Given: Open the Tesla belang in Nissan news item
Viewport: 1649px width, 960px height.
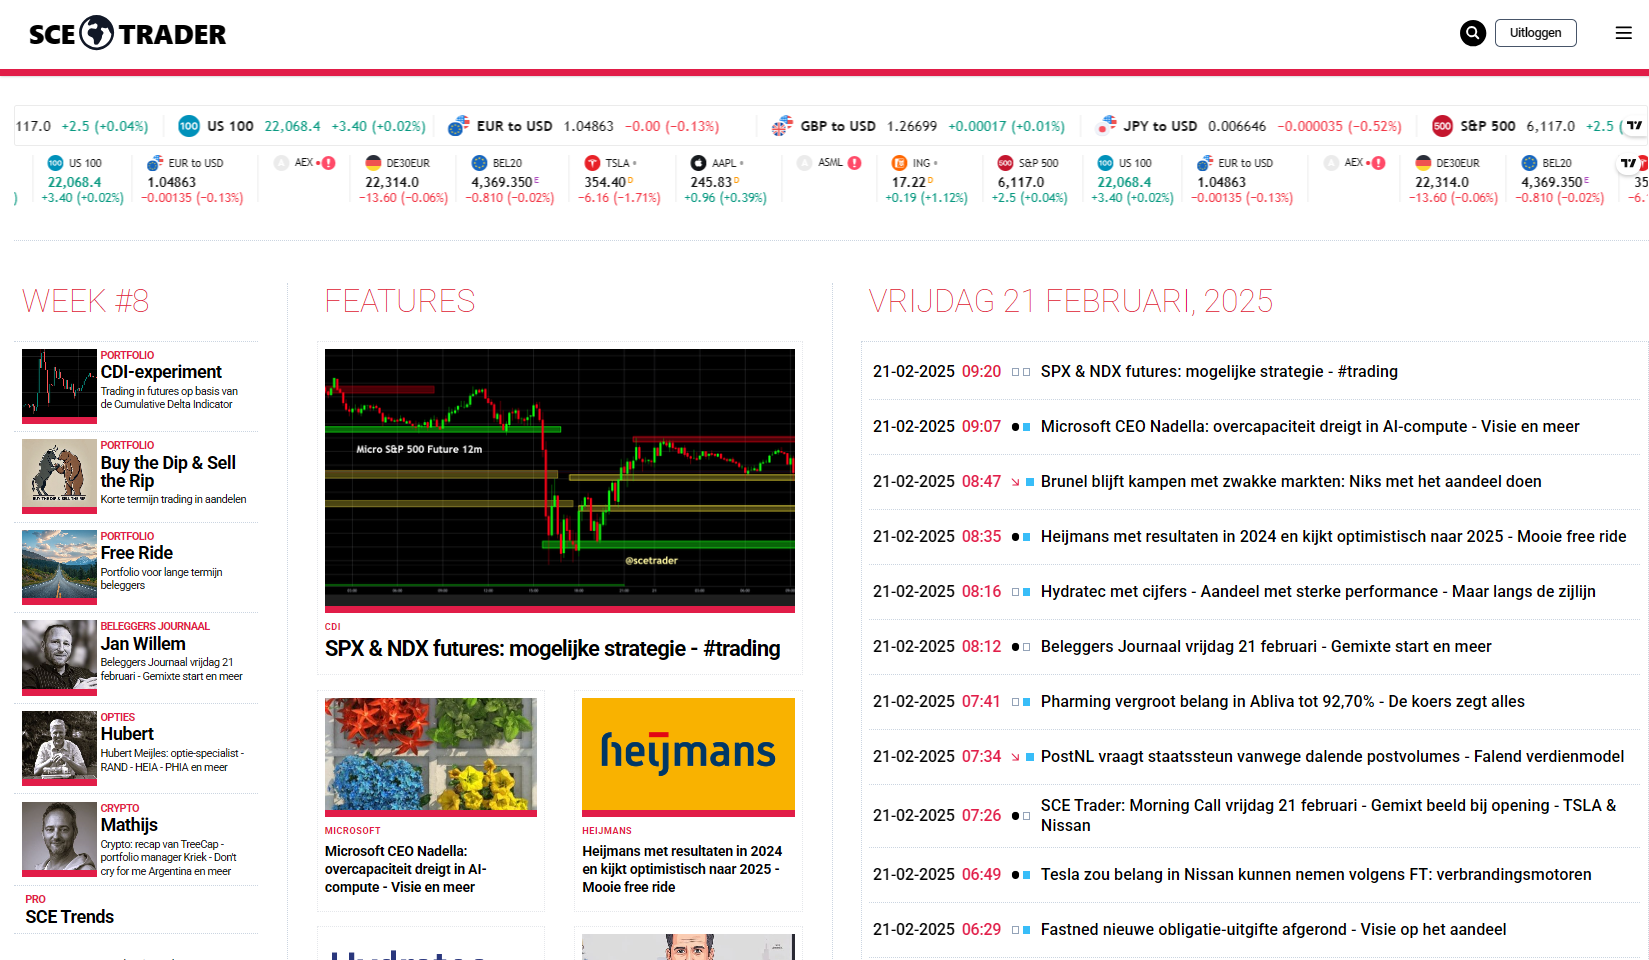Looking at the screenshot, I should tap(1316, 875).
